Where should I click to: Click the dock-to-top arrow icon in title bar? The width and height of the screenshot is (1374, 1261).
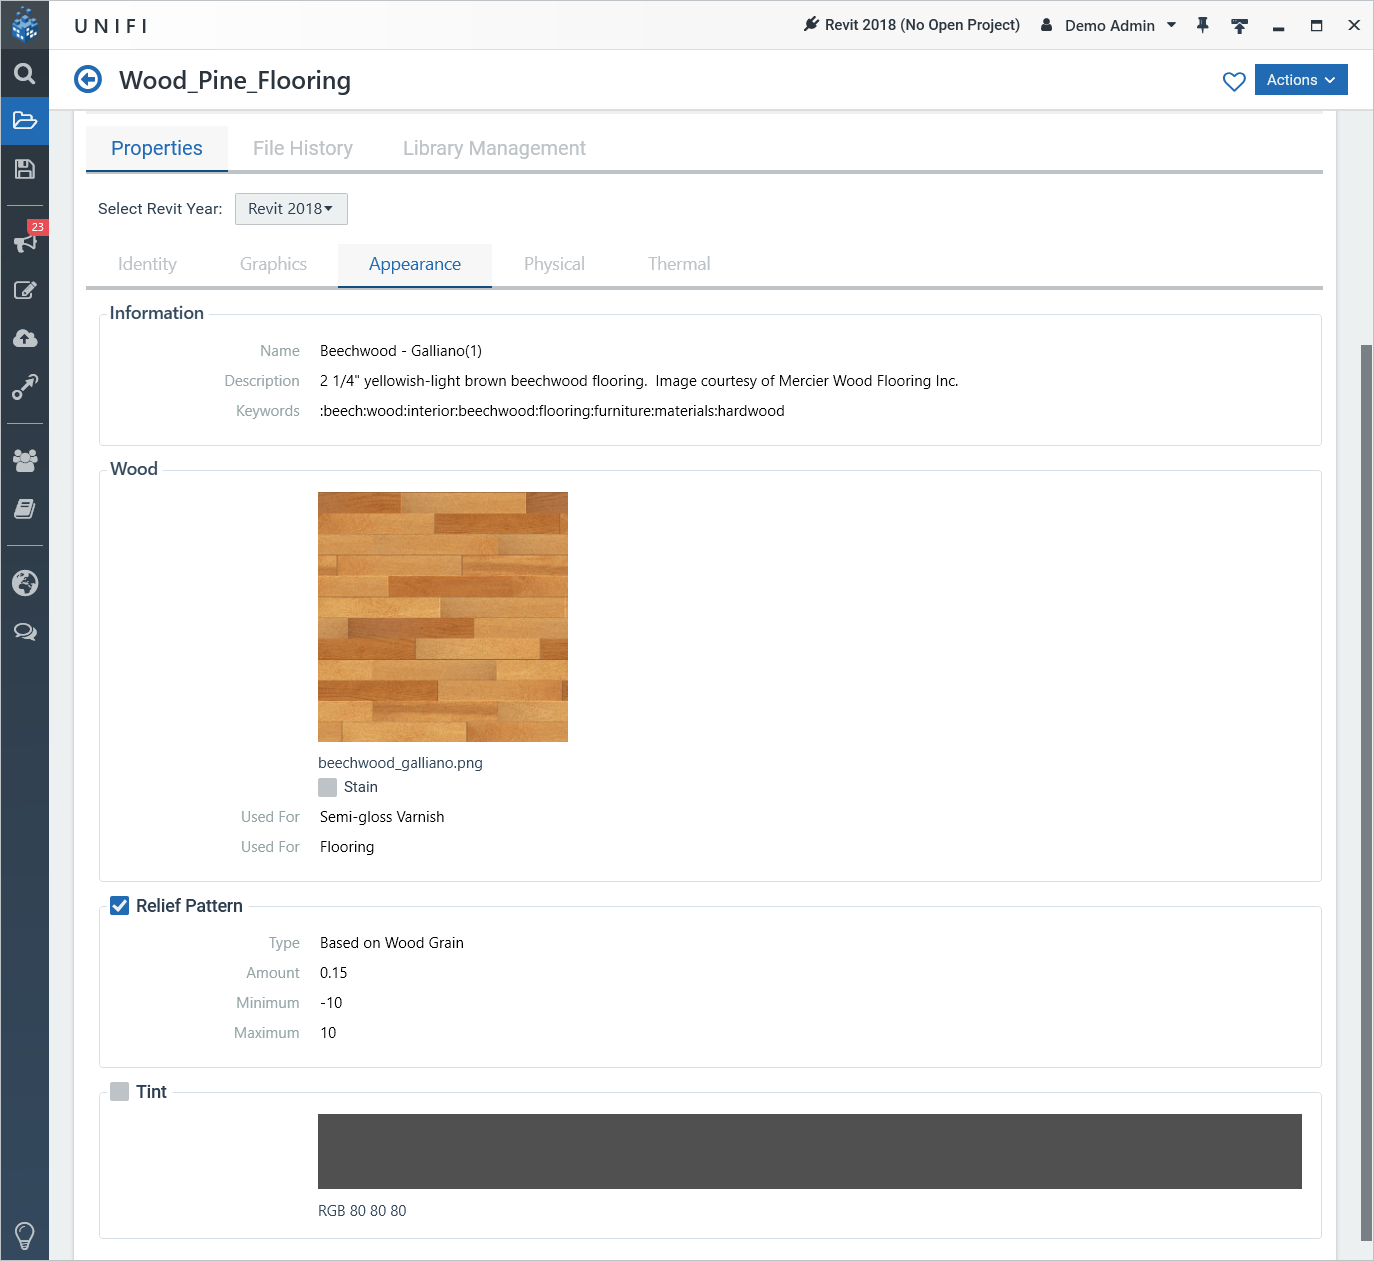tap(1240, 26)
